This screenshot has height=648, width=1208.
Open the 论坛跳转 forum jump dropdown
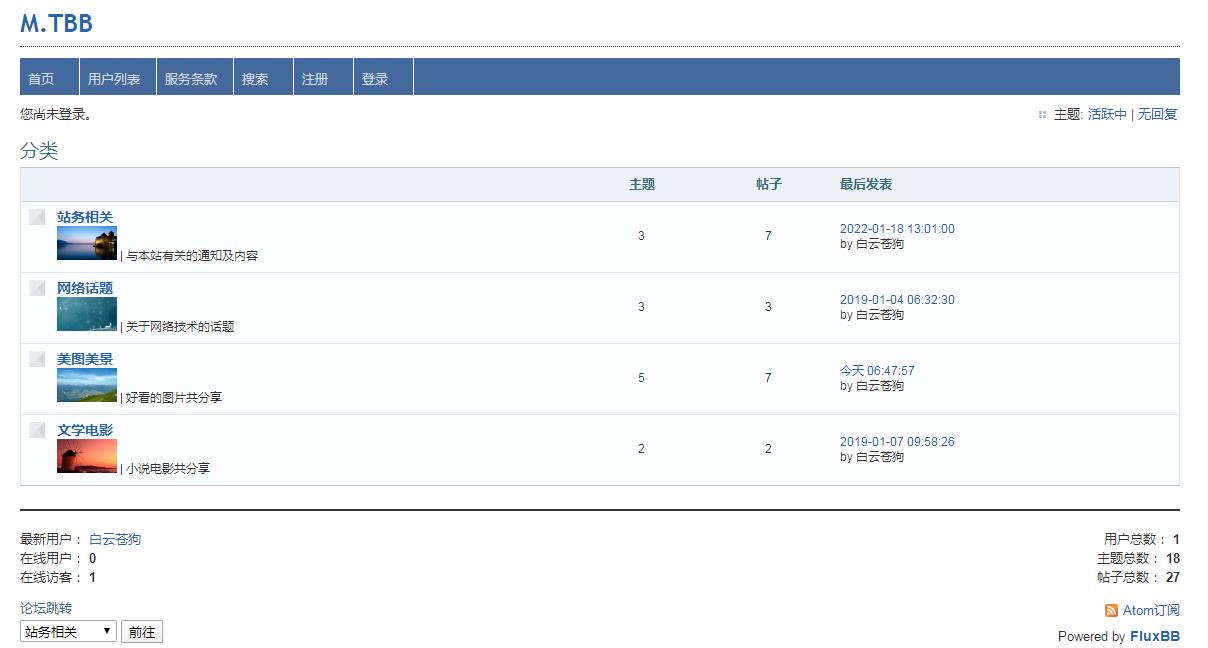(x=68, y=632)
